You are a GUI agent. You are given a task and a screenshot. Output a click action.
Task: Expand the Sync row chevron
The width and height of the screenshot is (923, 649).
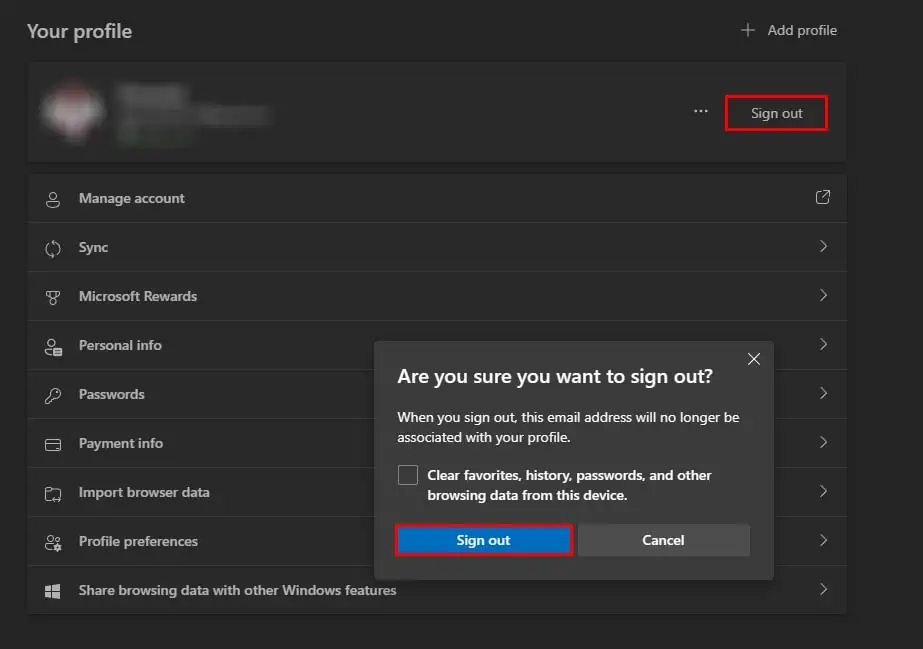pyautogui.click(x=823, y=246)
